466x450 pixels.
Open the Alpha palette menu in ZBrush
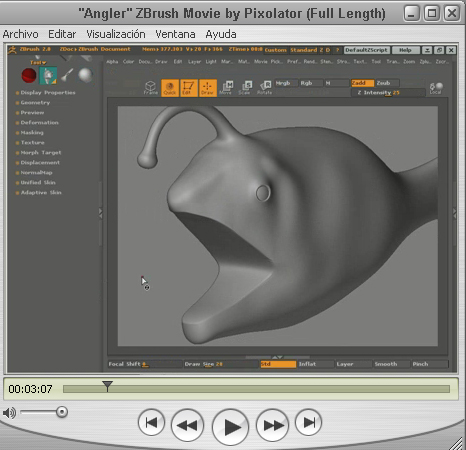(x=112, y=62)
